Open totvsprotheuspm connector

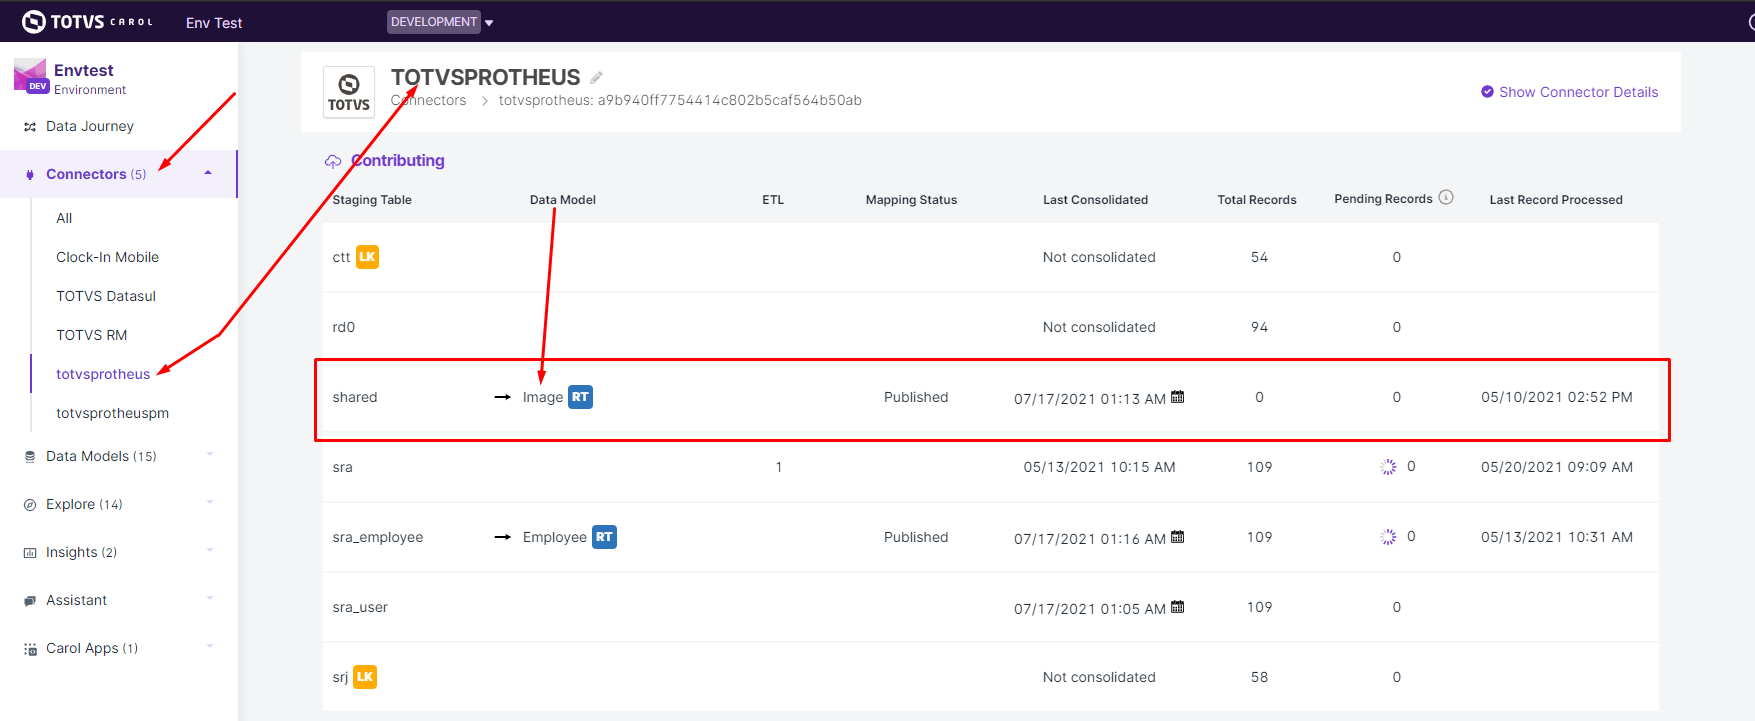tap(112, 413)
